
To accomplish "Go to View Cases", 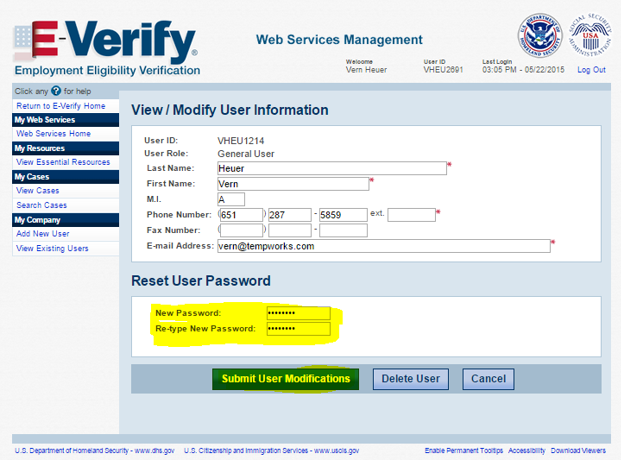I will (x=38, y=191).
